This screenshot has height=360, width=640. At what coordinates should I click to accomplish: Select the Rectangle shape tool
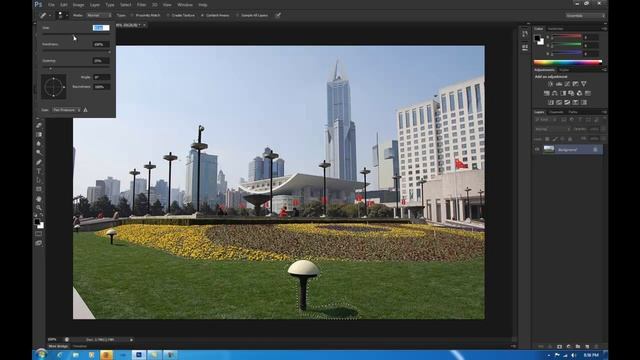39,189
